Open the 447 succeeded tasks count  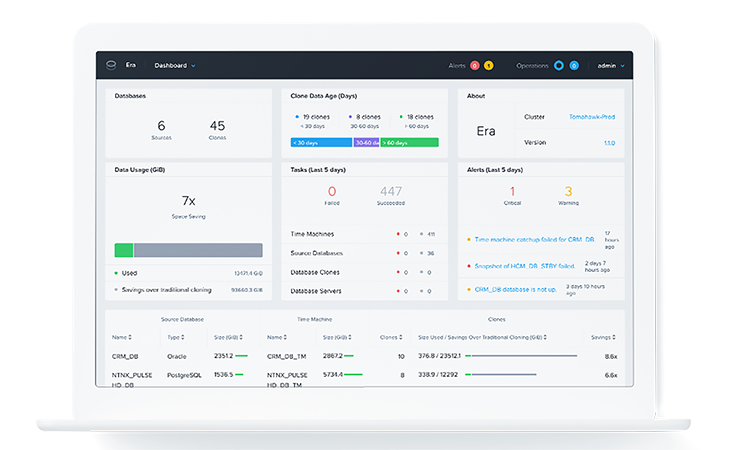391,191
